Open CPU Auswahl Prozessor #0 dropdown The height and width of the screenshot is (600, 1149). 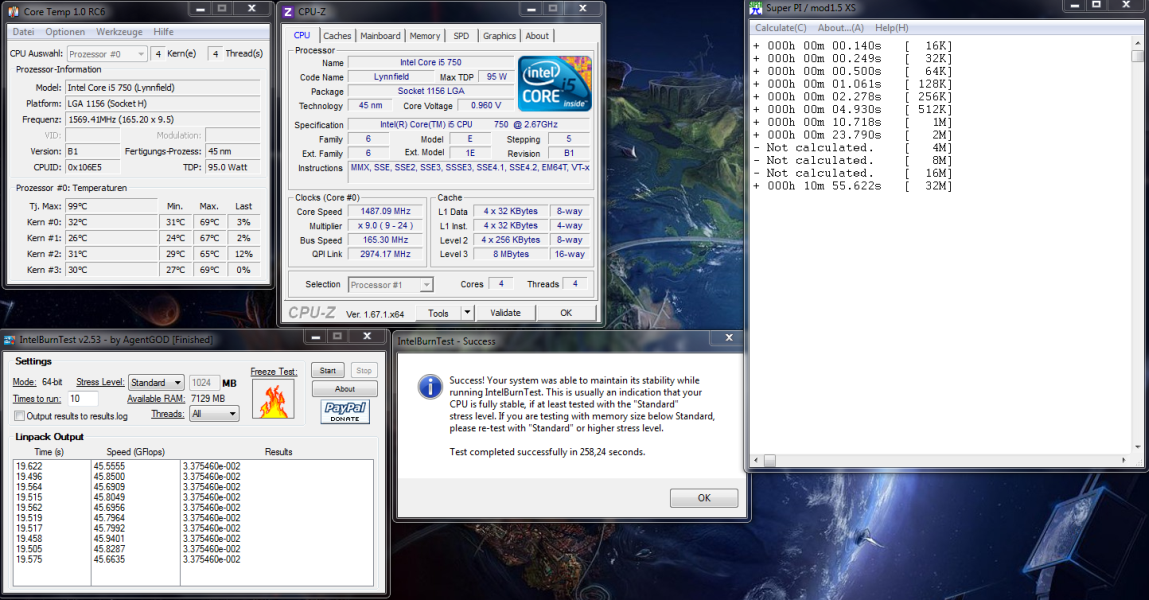pyautogui.click(x=107, y=53)
